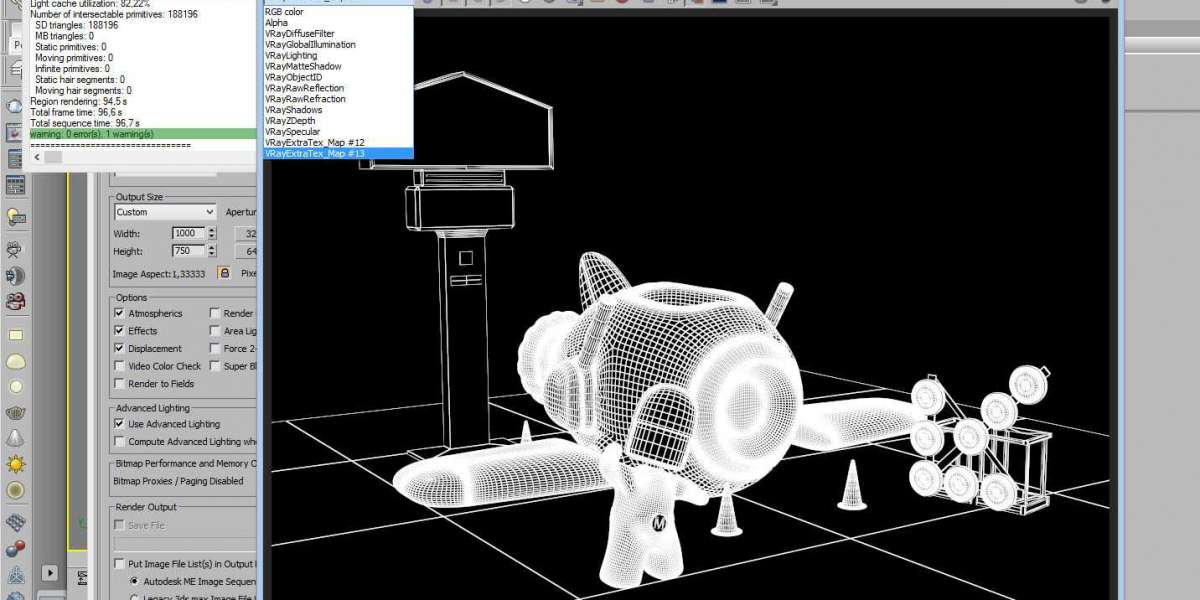Screen dimensions: 1200x600
Task: Uncheck the Atmospherics option
Action: 120,313
